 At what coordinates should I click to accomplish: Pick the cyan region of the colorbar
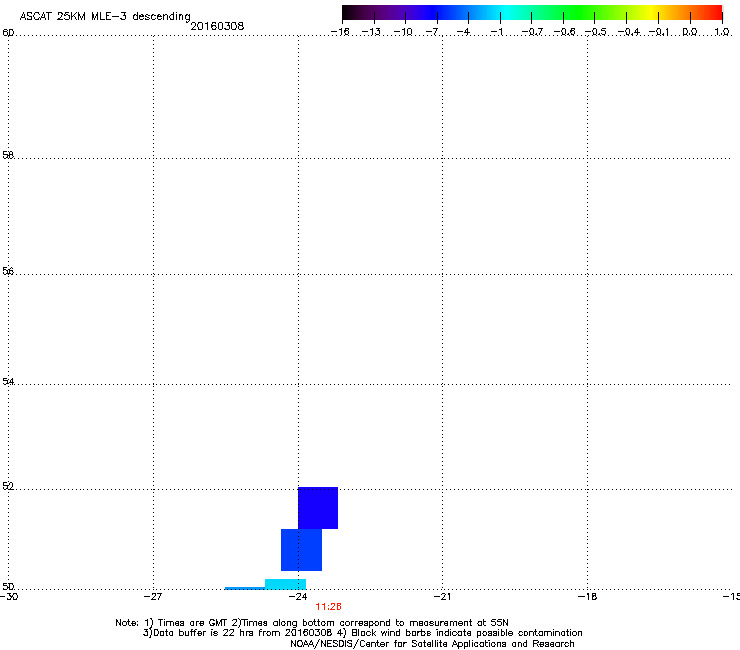(x=507, y=13)
